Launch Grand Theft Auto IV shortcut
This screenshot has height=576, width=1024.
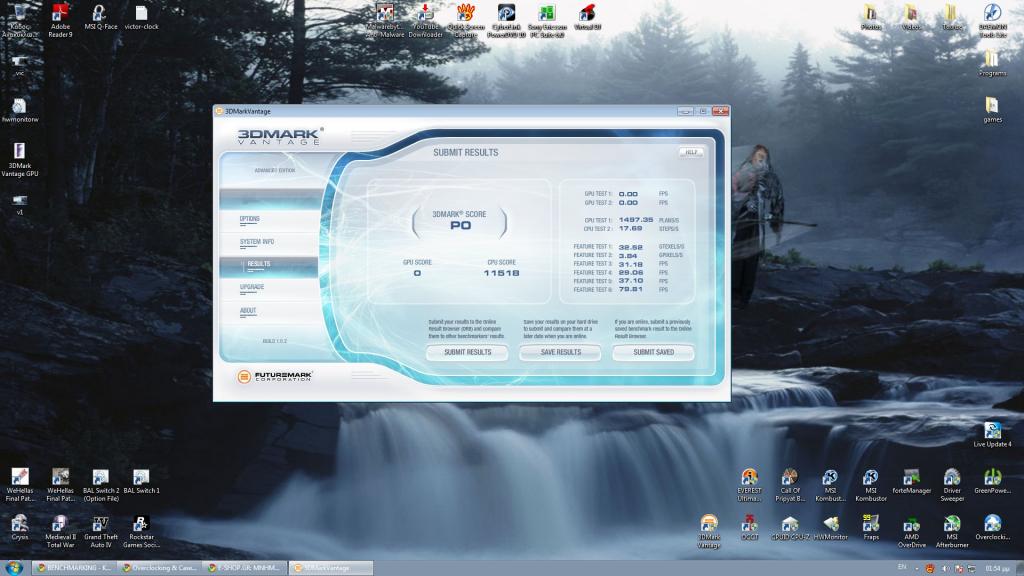point(101,531)
